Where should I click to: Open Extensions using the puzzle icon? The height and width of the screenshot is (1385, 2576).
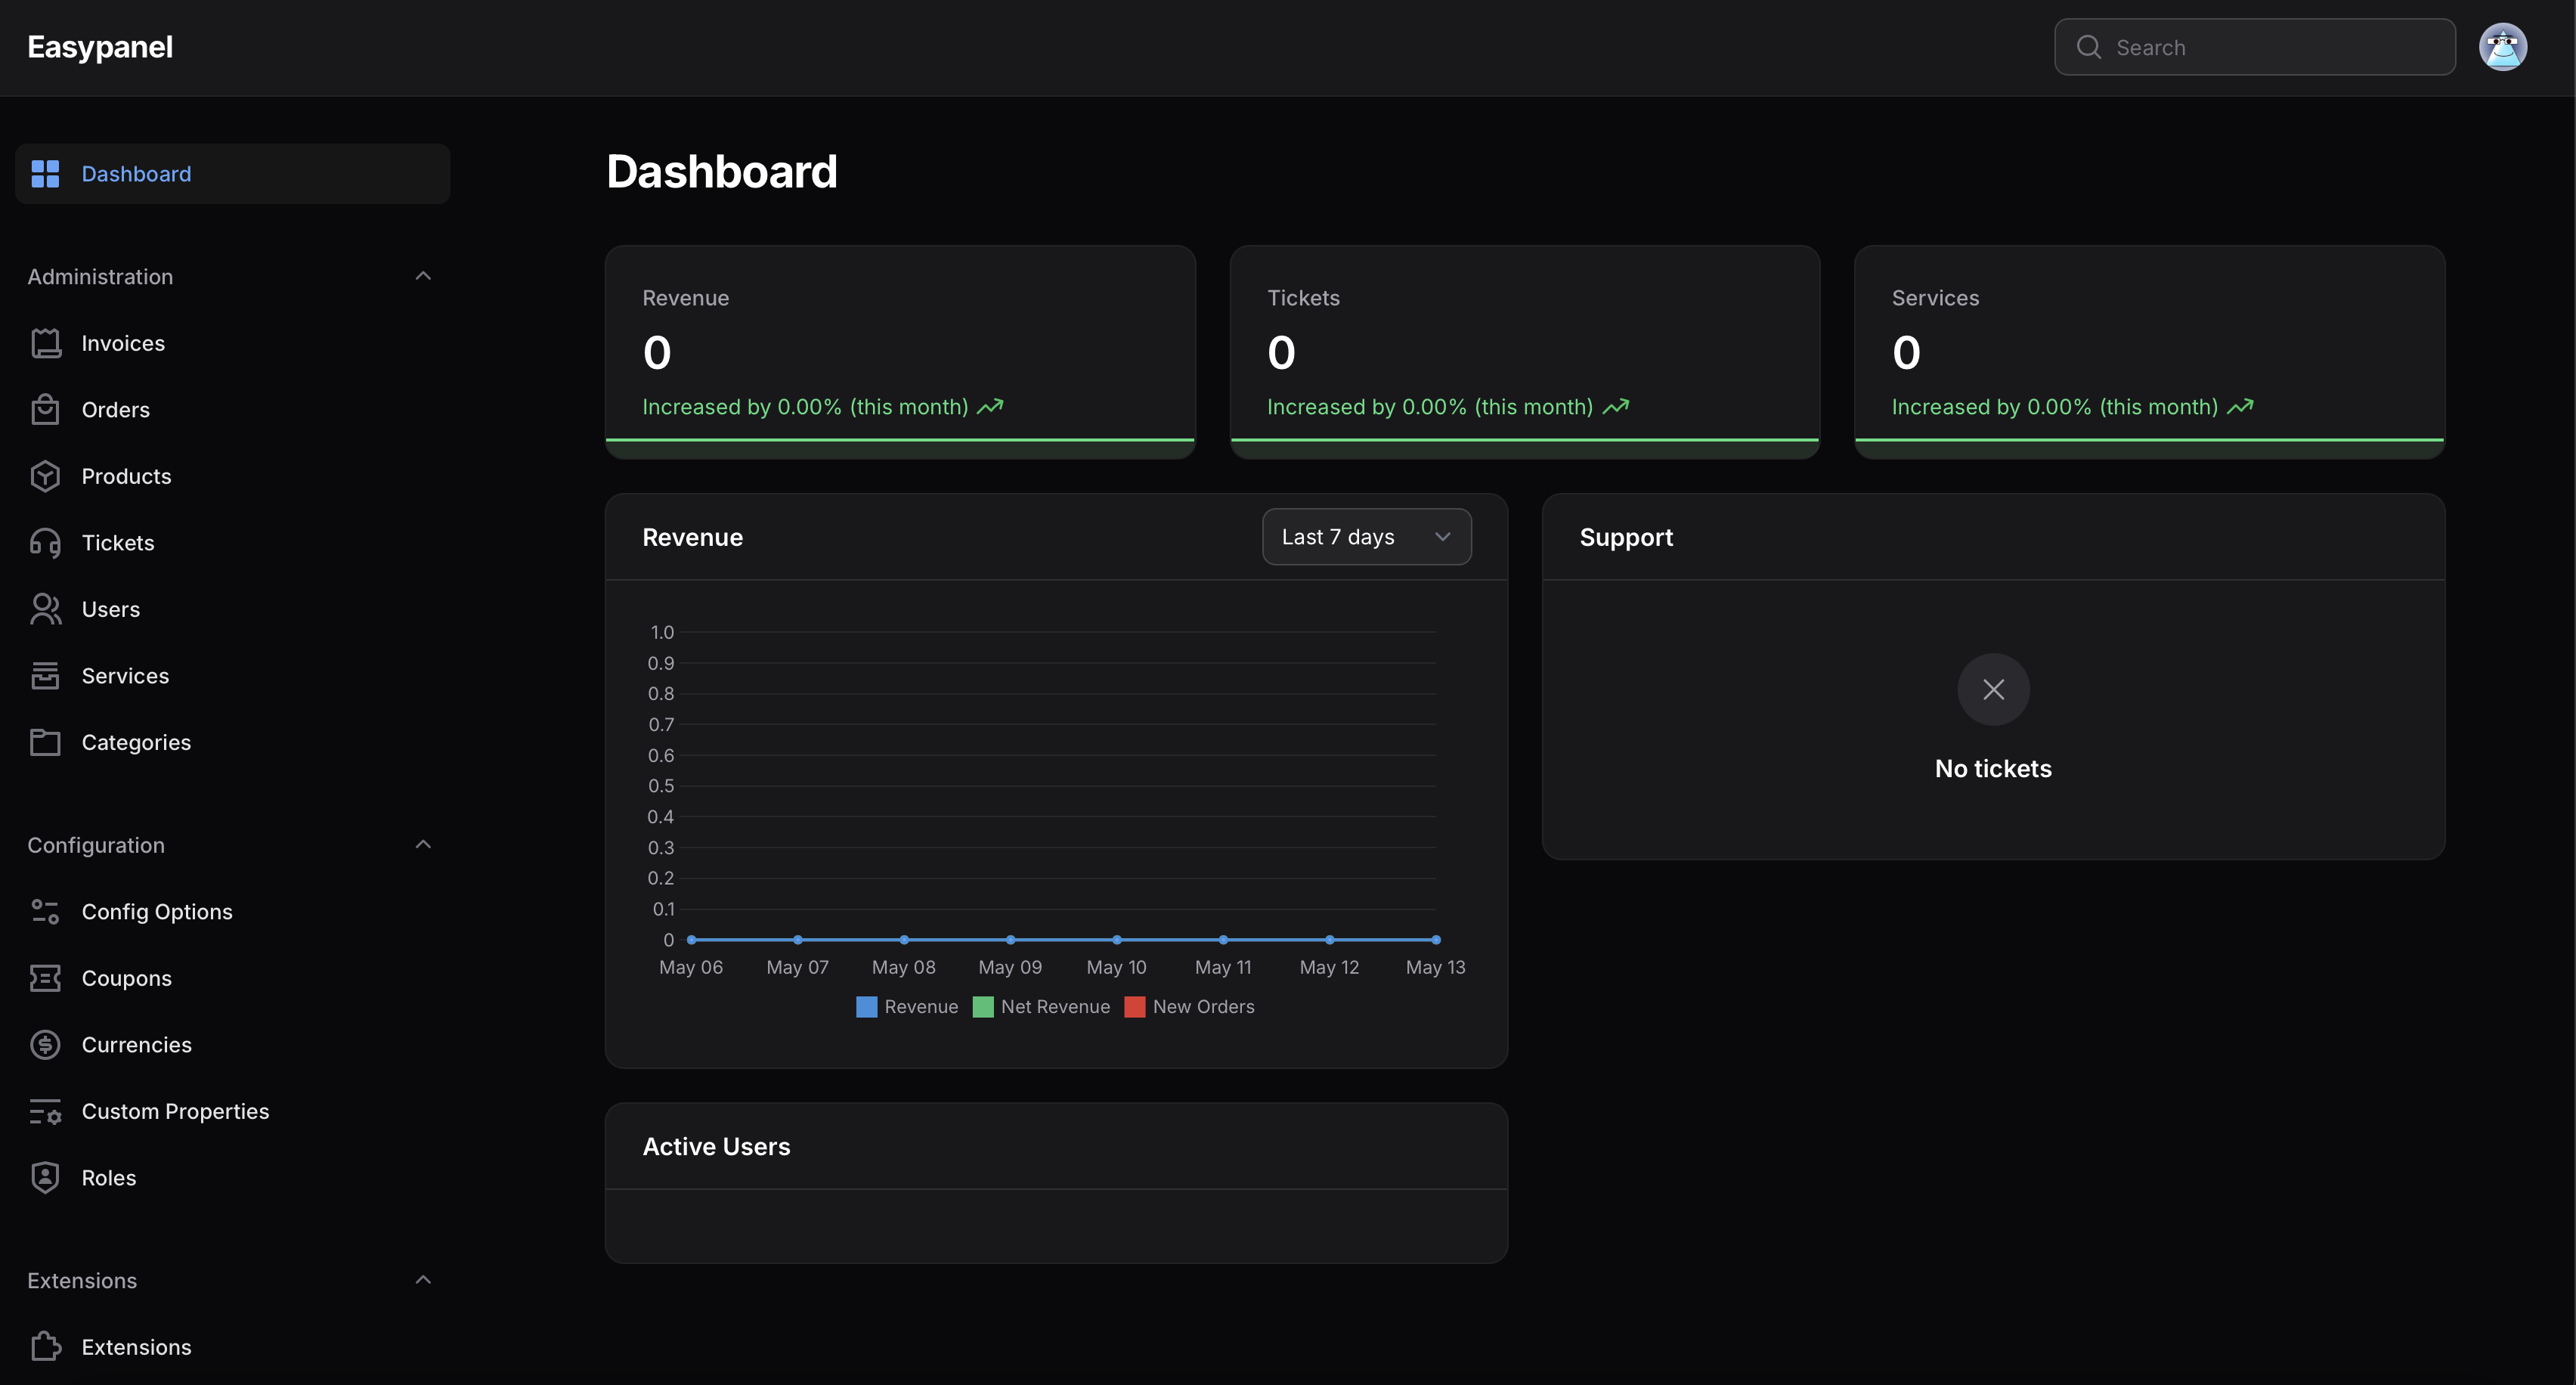46,1346
